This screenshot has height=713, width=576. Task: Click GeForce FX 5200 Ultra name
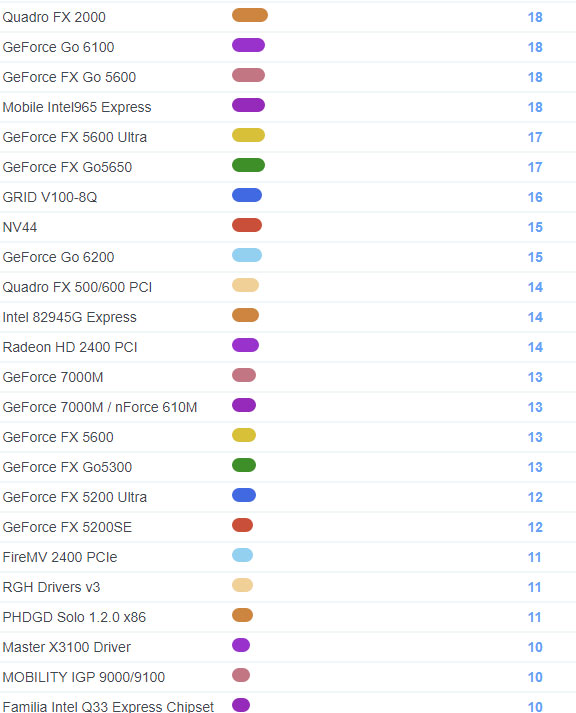click(75, 497)
